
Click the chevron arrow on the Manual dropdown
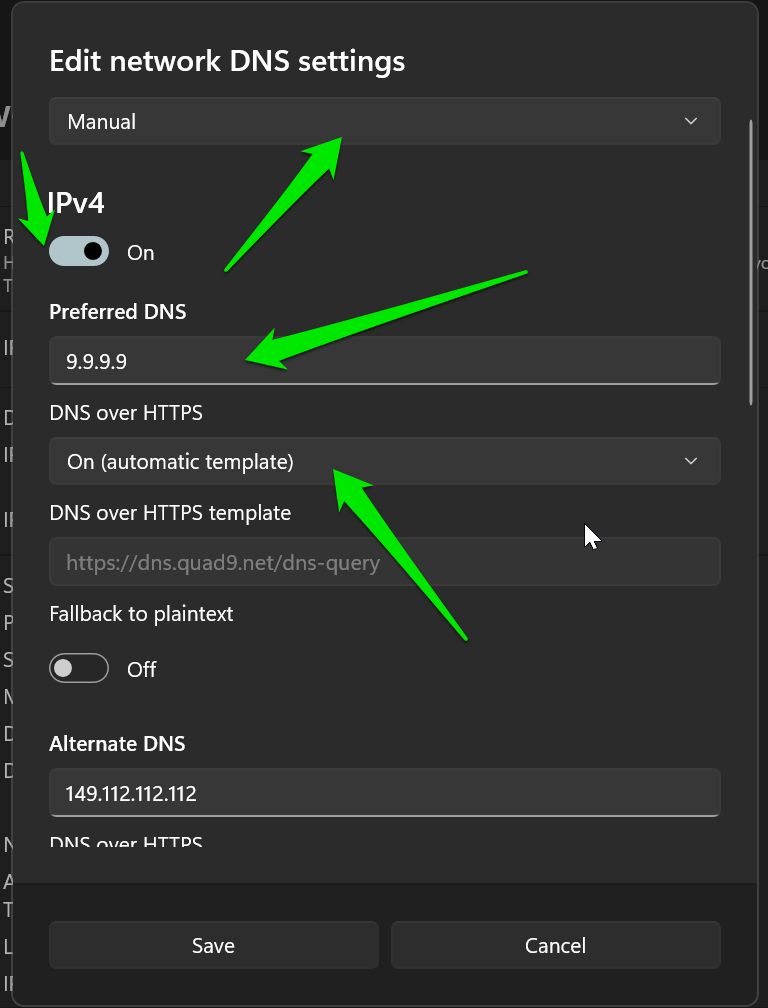click(691, 121)
